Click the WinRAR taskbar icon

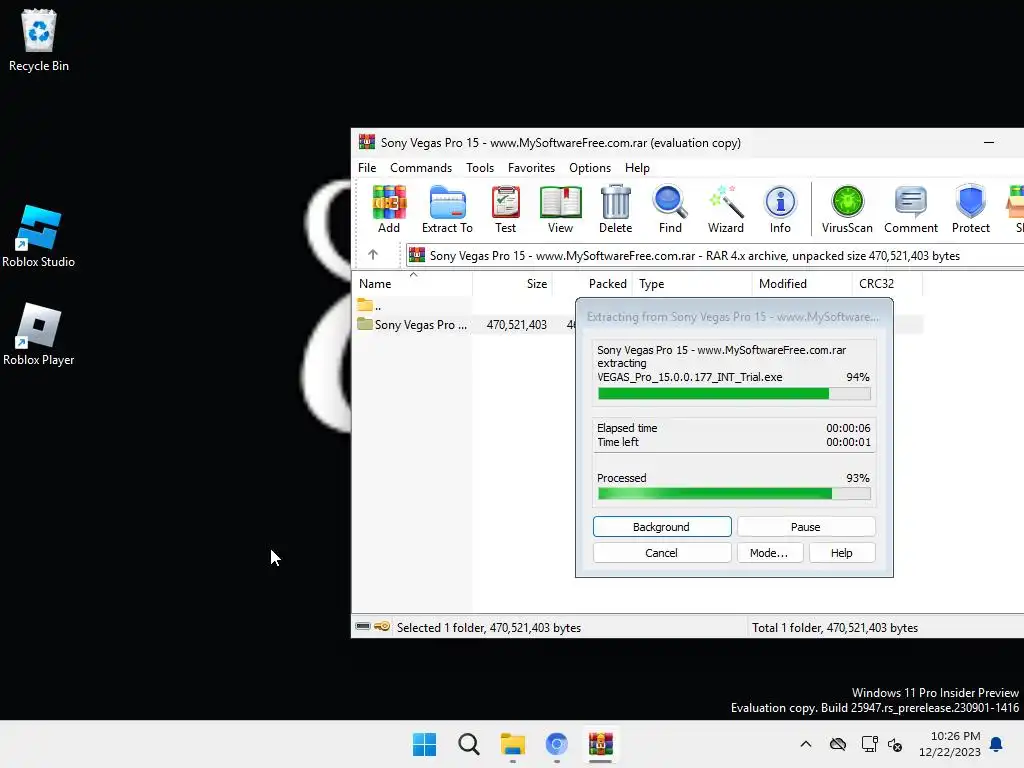click(x=601, y=744)
